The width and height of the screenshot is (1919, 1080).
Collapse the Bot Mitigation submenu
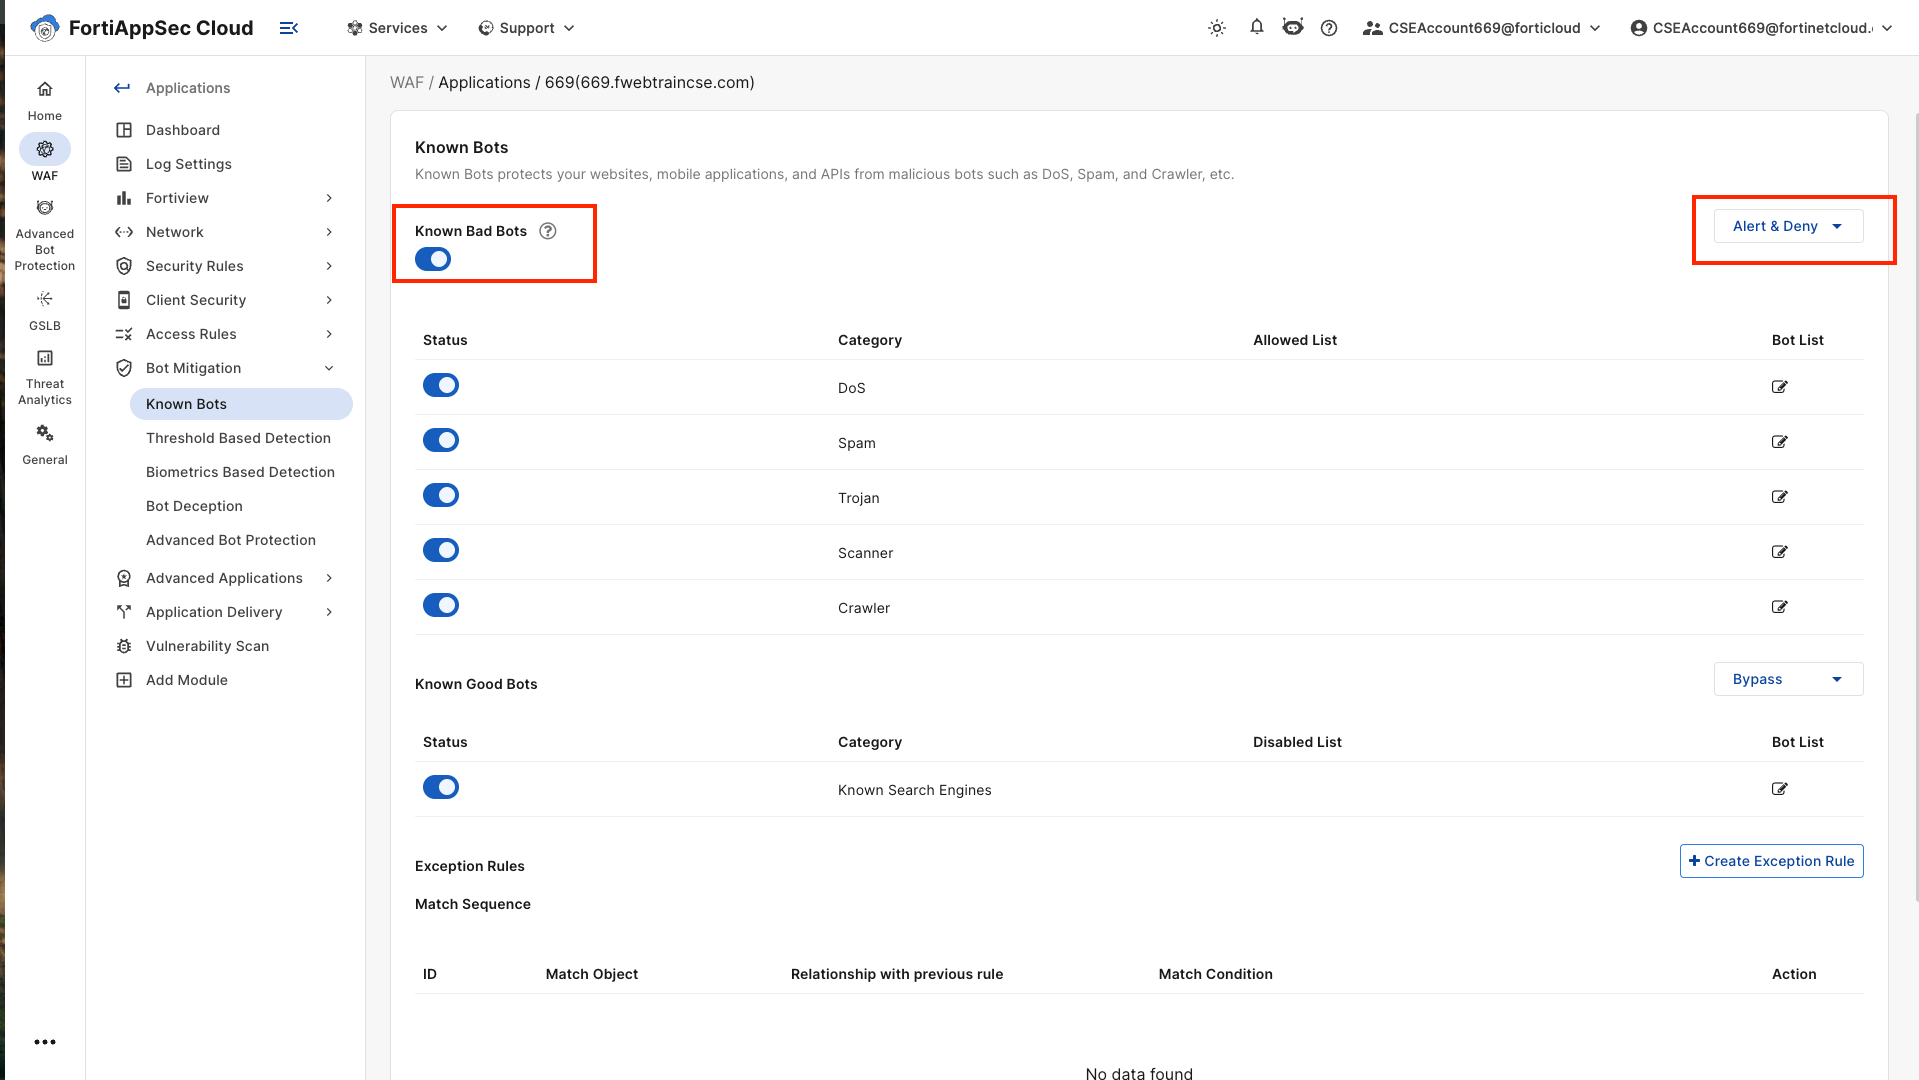click(329, 368)
